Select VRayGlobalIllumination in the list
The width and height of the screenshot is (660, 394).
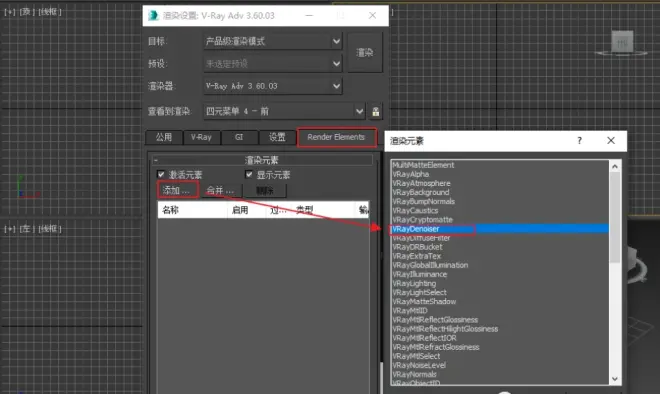430,265
